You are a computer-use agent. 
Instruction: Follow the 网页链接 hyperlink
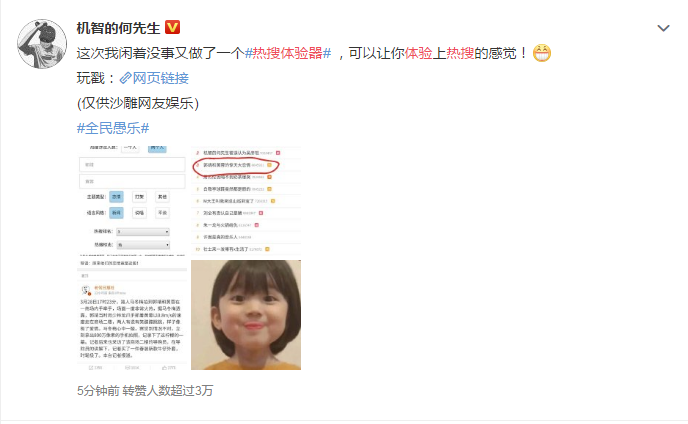pyautogui.click(x=161, y=78)
